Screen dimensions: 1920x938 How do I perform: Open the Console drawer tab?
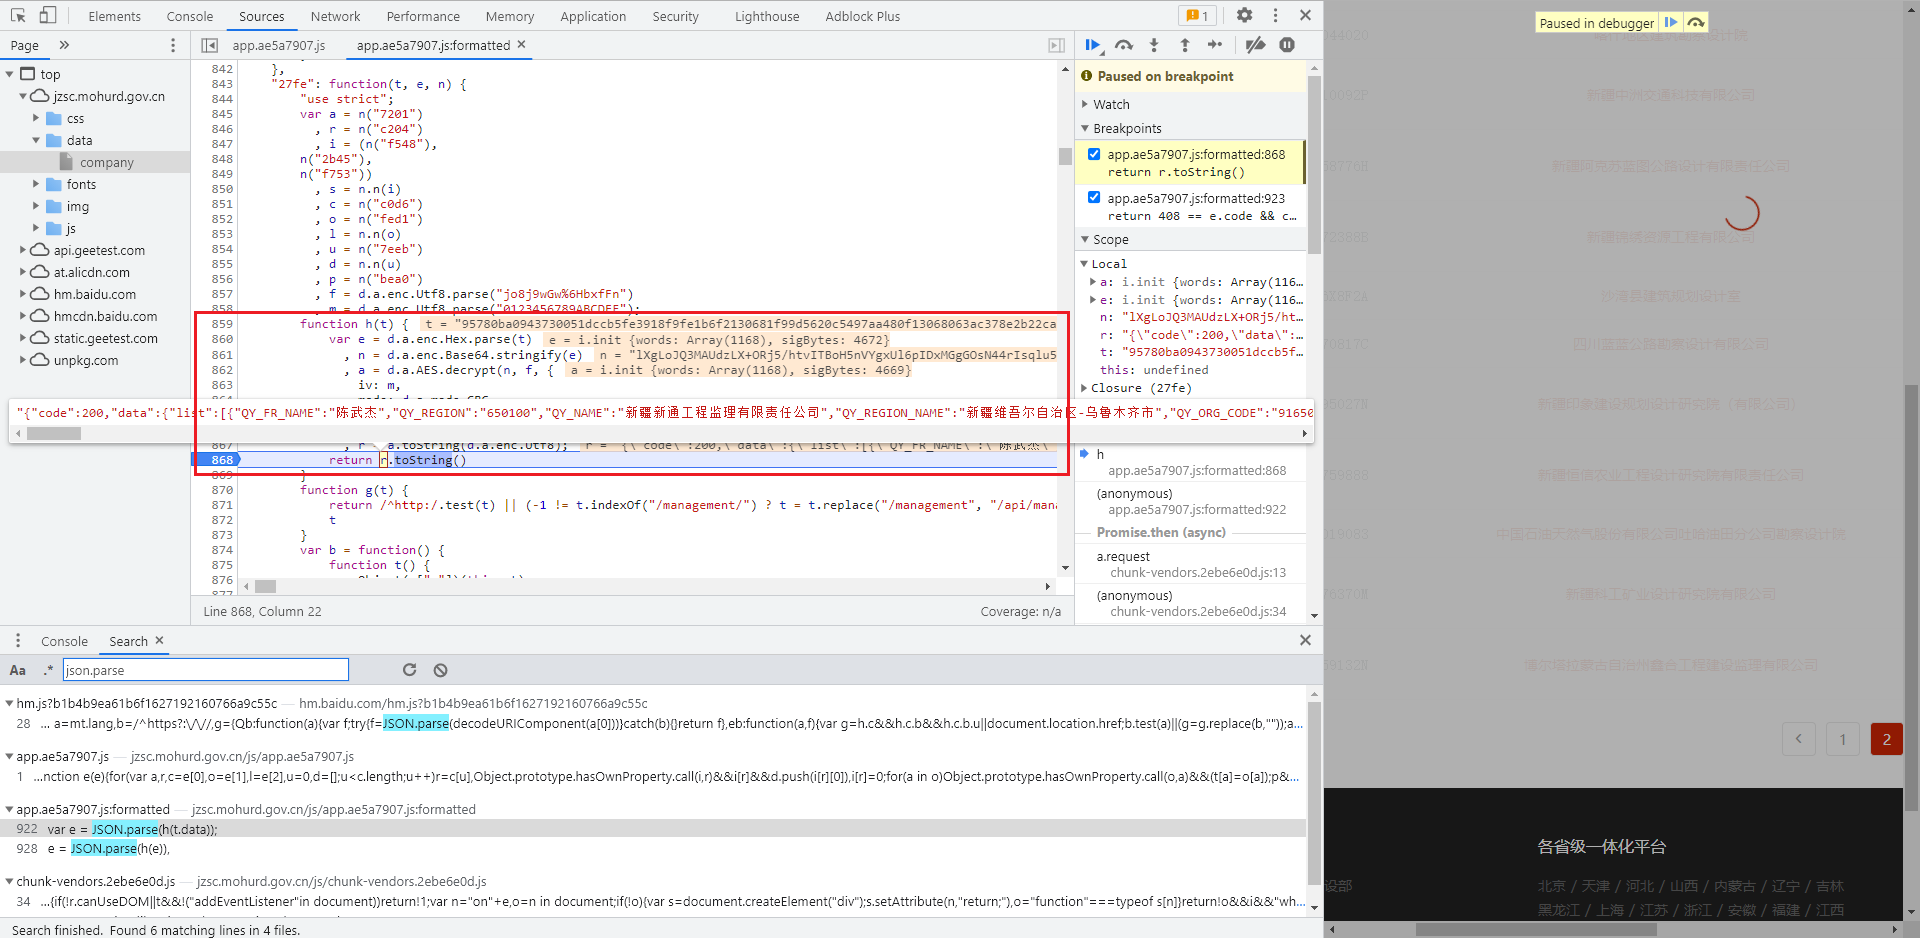click(x=64, y=641)
